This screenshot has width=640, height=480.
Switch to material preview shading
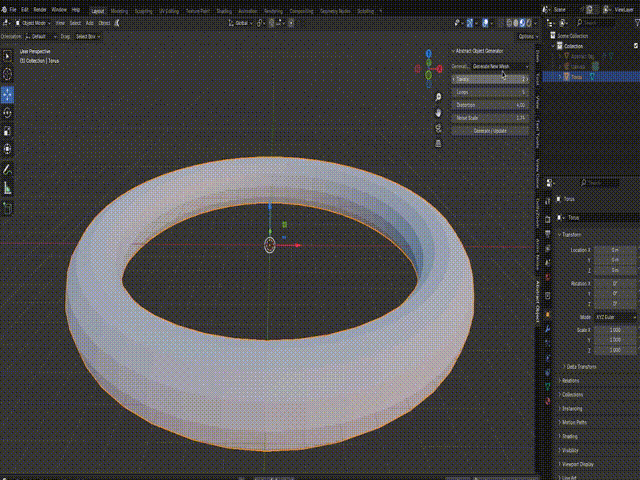(x=522, y=23)
